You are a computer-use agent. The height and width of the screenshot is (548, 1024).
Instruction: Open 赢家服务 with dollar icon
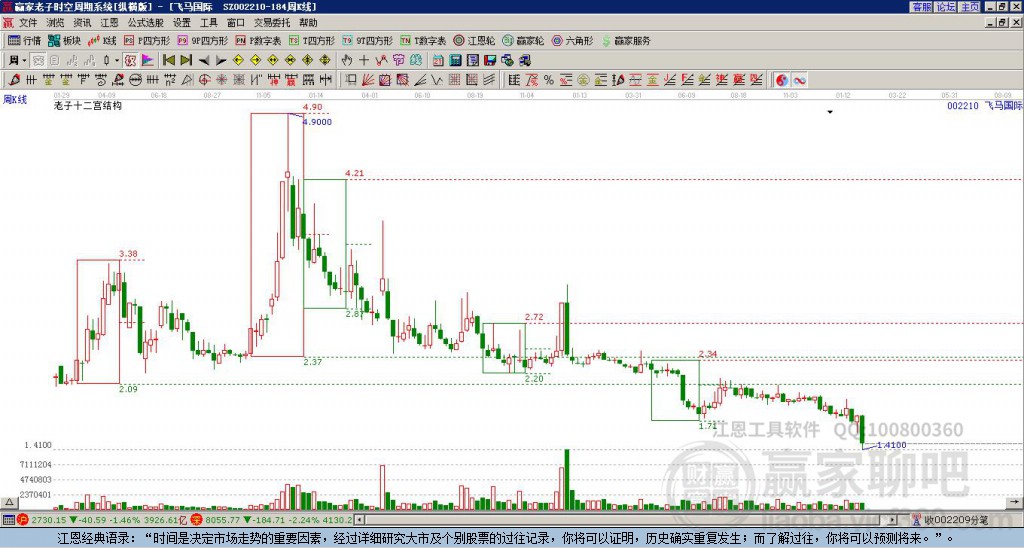(x=626, y=40)
